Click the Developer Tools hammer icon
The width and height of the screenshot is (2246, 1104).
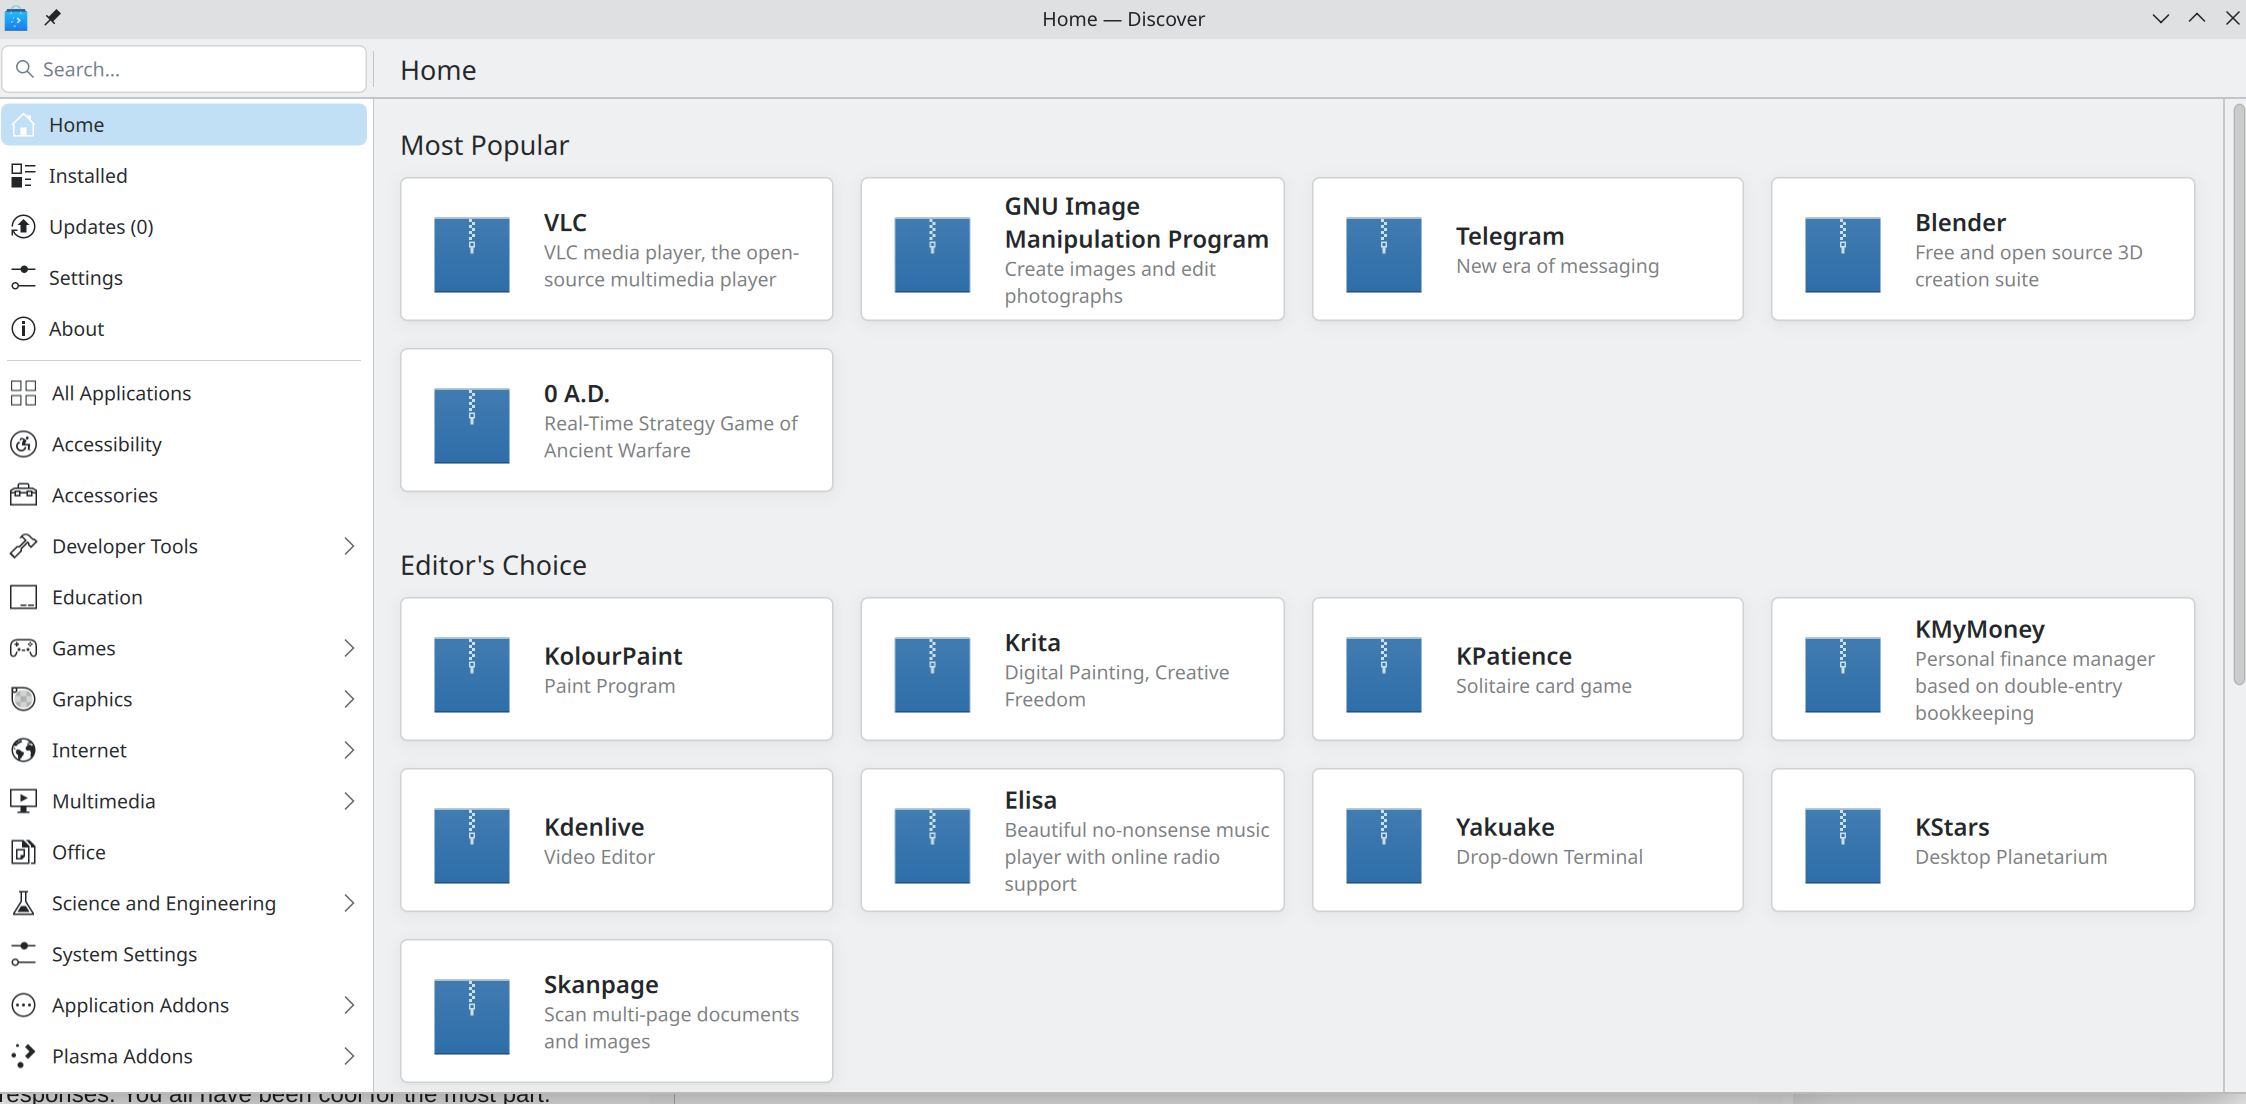point(23,546)
